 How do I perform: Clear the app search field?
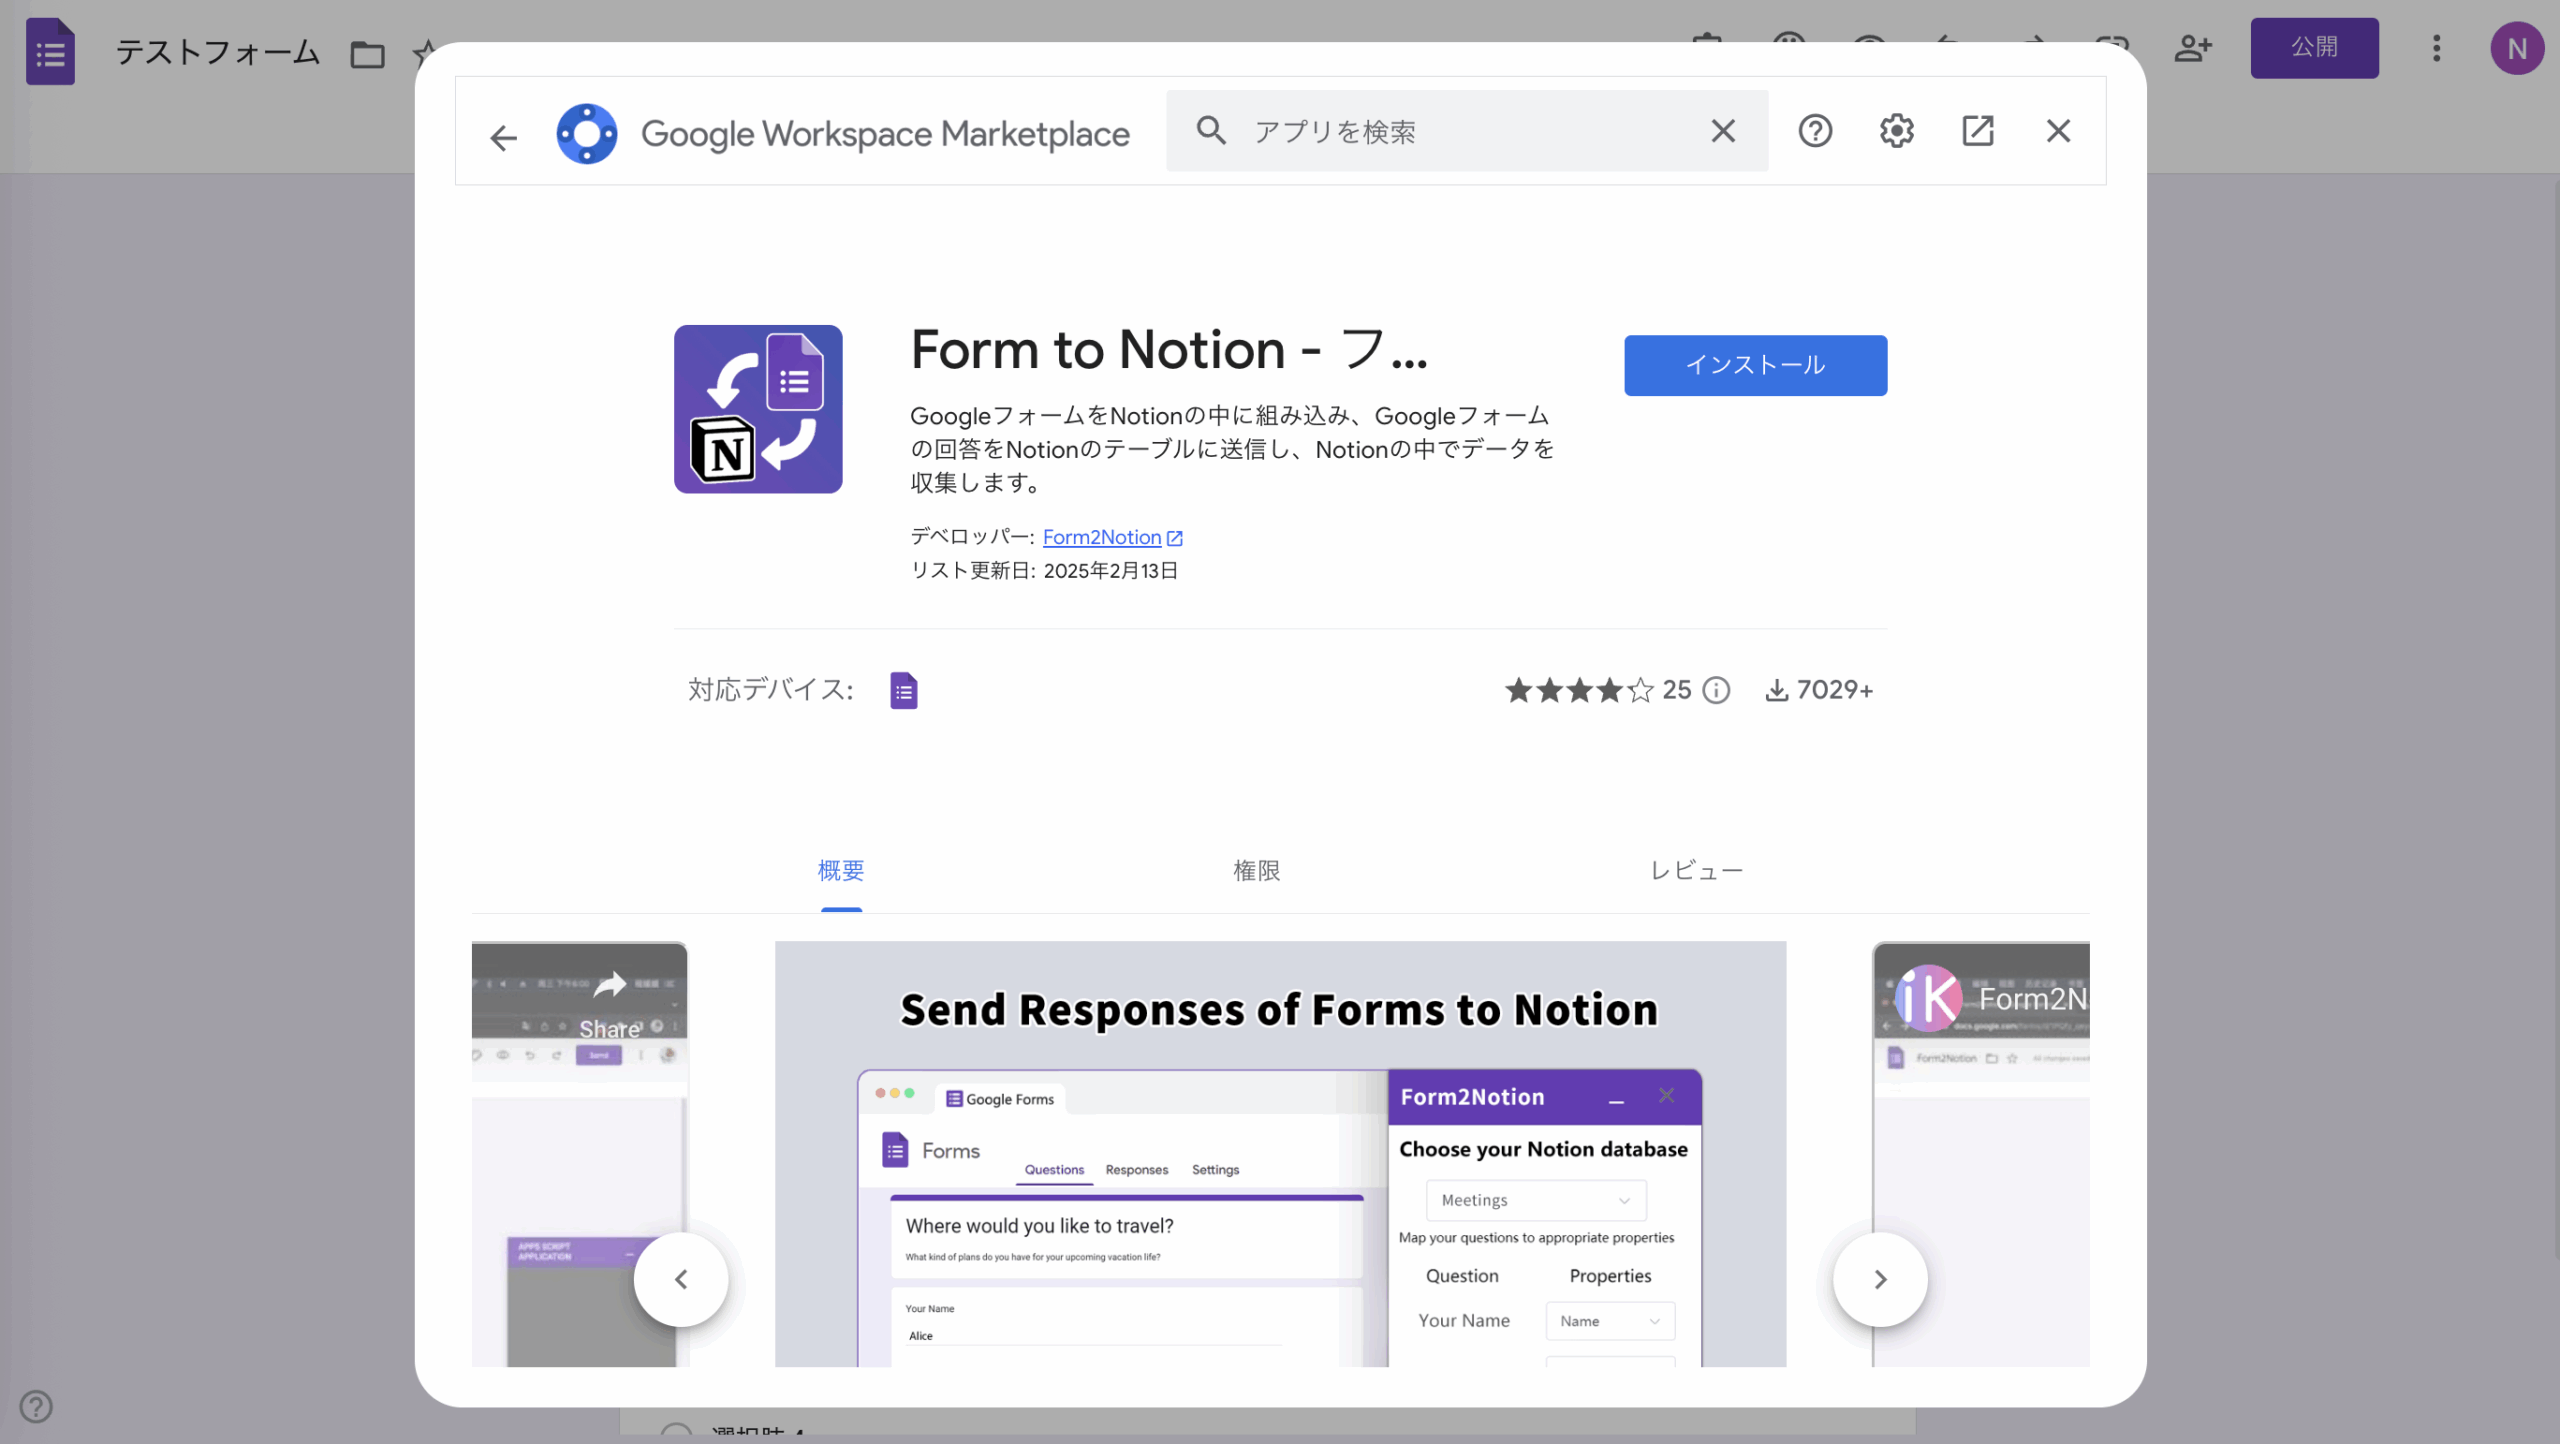tap(1722, 131)
